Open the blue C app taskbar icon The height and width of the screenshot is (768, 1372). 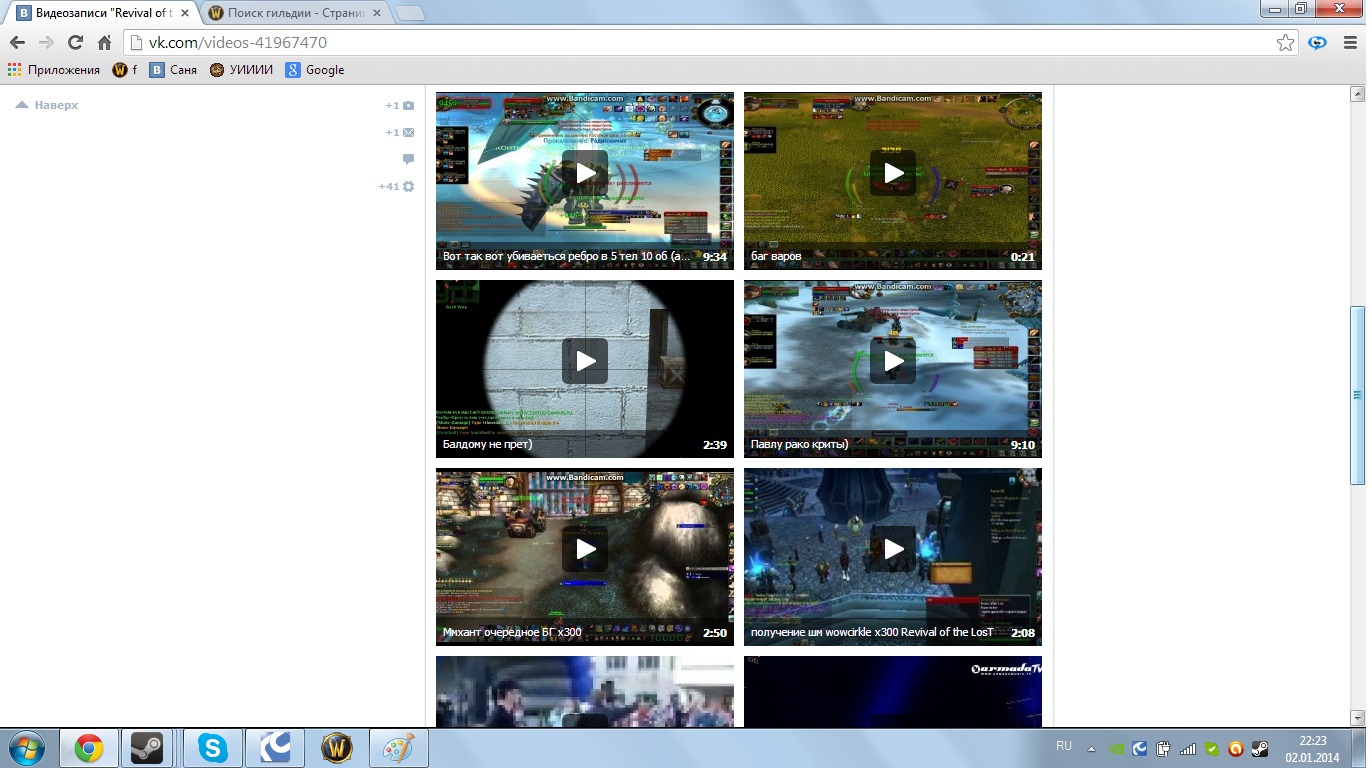(275, 748)
